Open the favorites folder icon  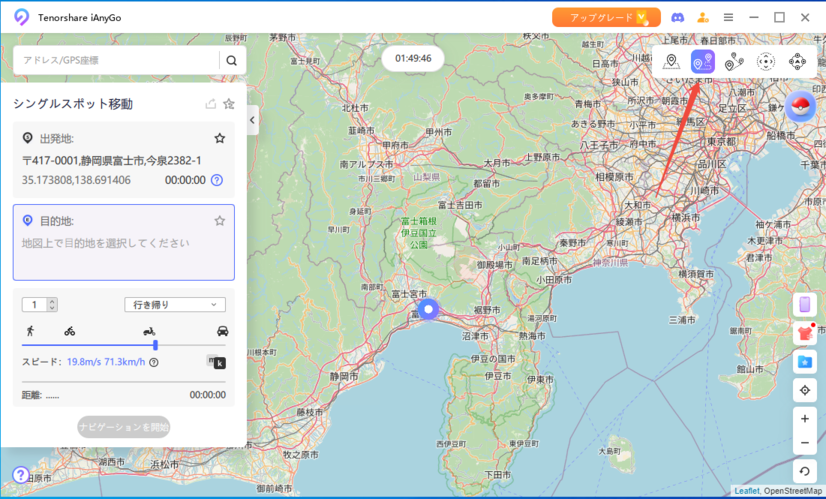pos(806,361)
